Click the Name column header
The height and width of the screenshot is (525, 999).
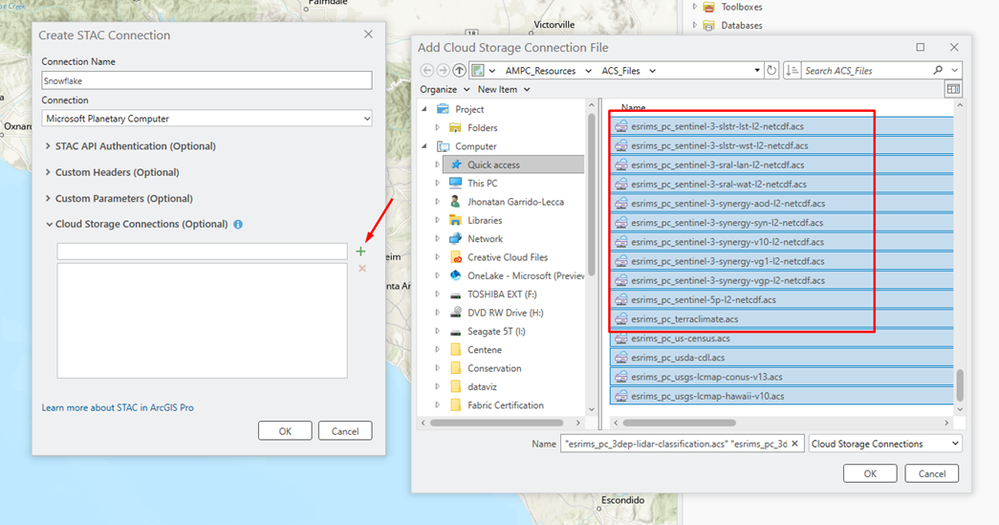[x=633, y=107]
